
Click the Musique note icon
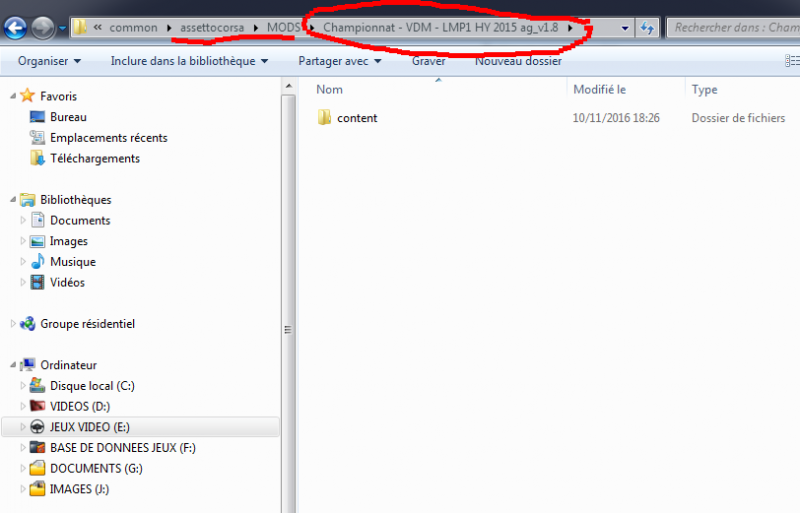point(37,261)
